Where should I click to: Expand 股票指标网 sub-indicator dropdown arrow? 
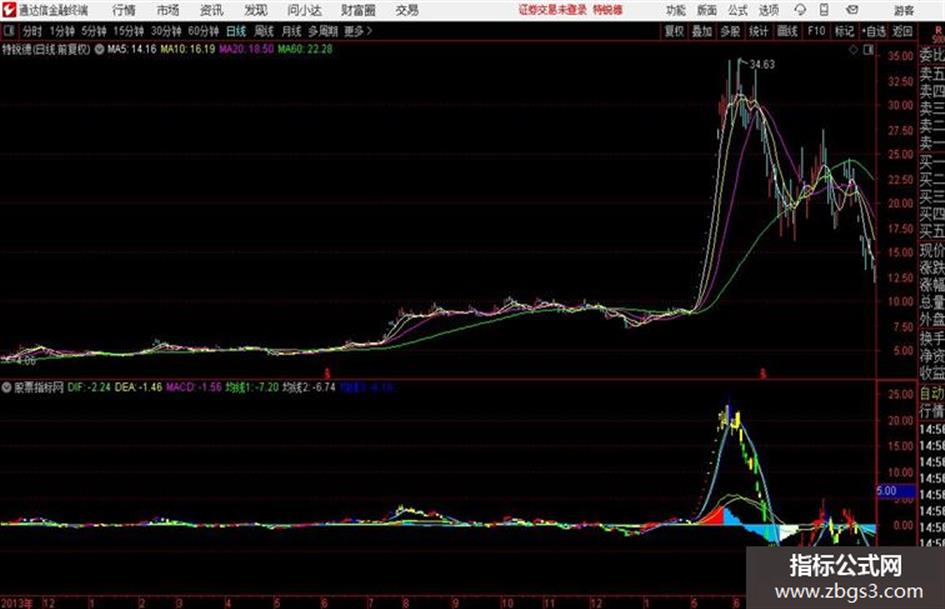[x=6, y=388]
